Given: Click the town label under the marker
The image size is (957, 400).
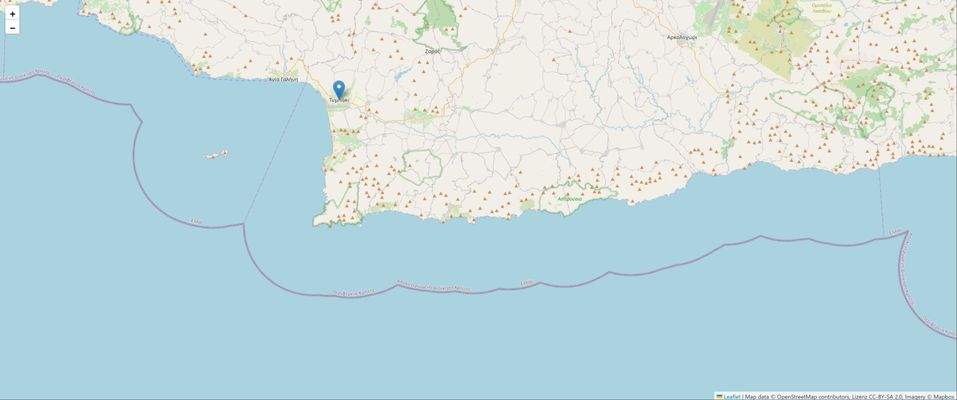Looking at the screenshot, I should click(339, 100).
